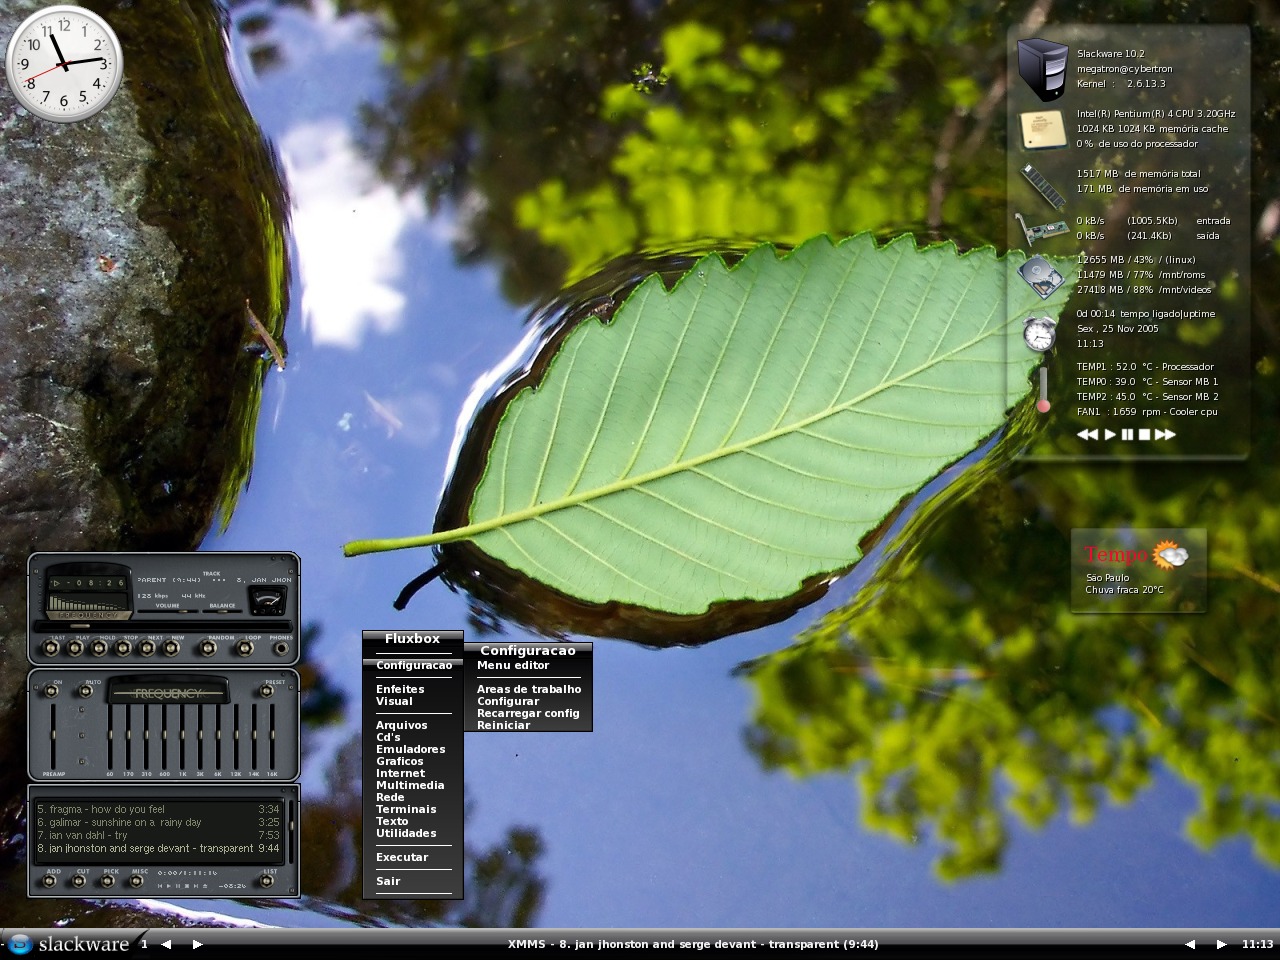This screenshot has width=1280, height=960.
Task: Expand the Enfeites submenu in Fluxbox menu
Action: [400, 689]
